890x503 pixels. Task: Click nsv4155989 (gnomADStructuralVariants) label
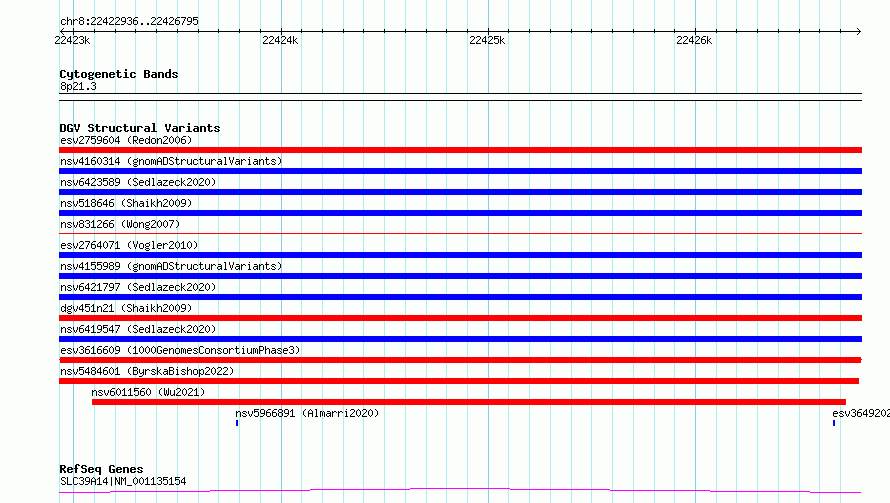(x=171, y=266)
